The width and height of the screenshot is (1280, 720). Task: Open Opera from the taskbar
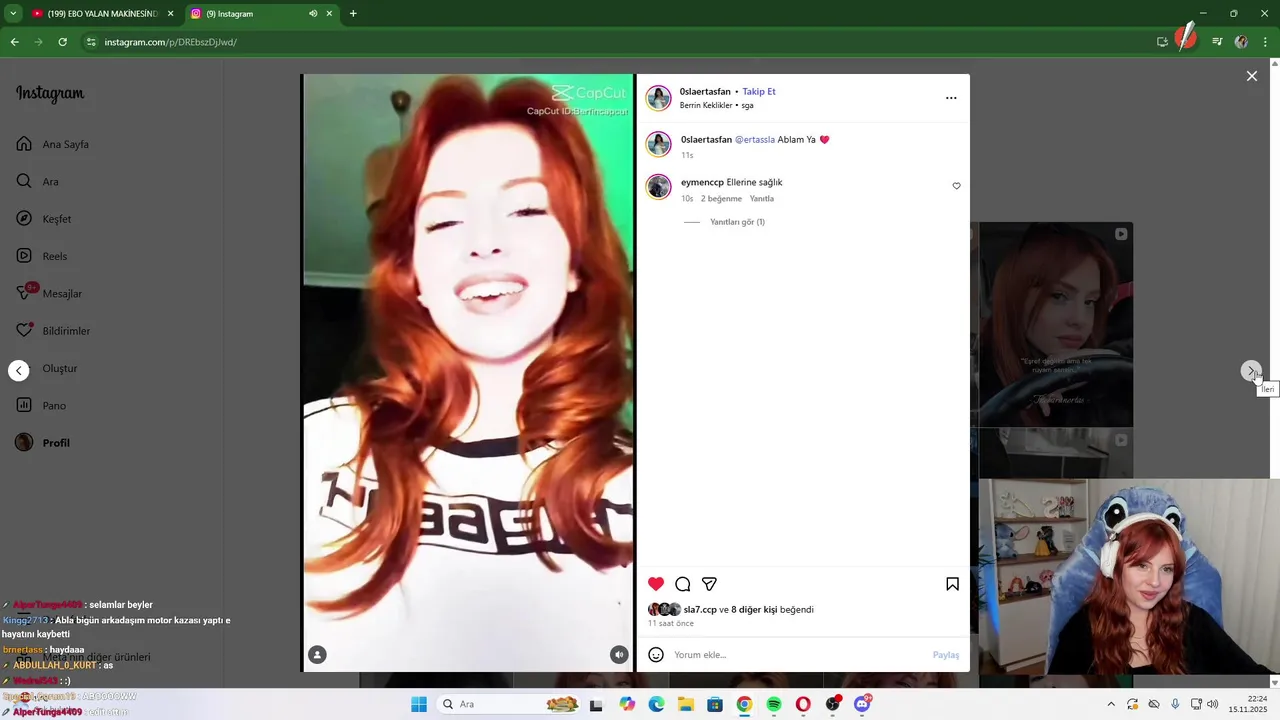803,704
